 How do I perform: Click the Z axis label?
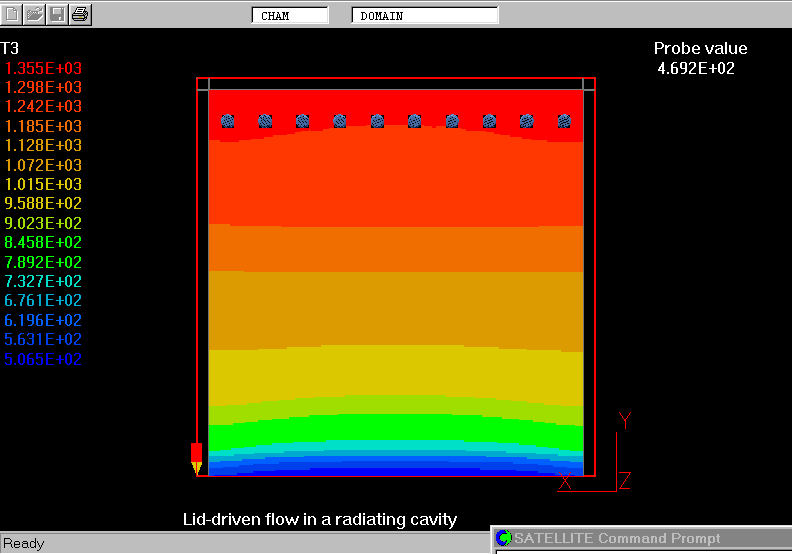tap(625, 482)
